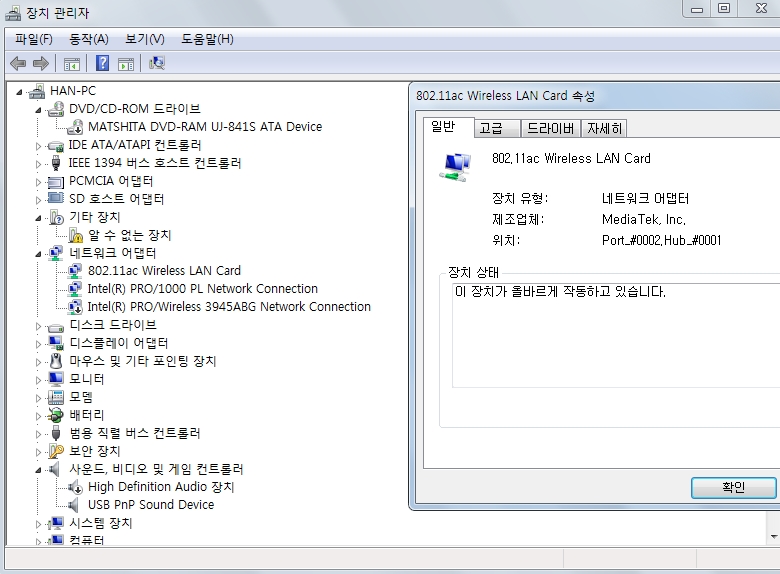
Task: Click the 디스크 드라이브 icon
Action: pyautogui.click(x=56, y=327)
